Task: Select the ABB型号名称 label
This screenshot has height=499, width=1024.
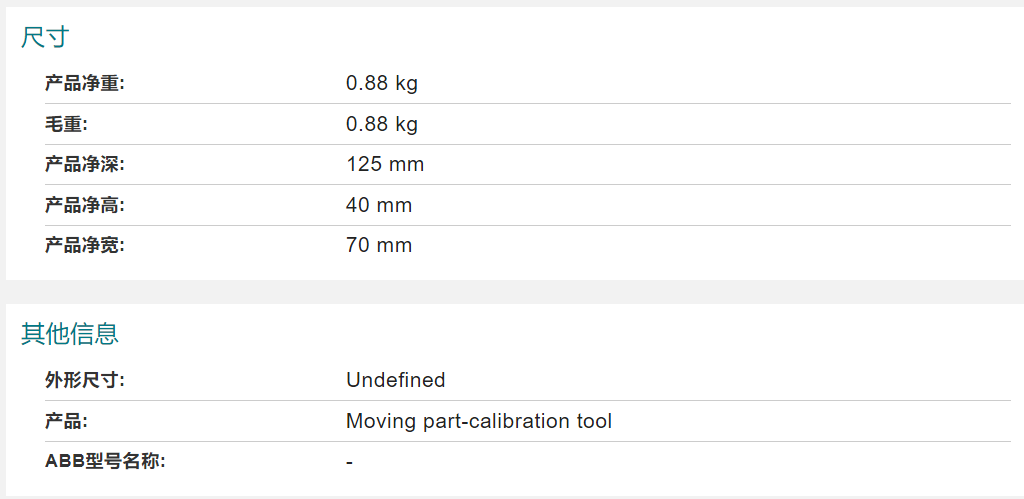Action: click(105, 462)
